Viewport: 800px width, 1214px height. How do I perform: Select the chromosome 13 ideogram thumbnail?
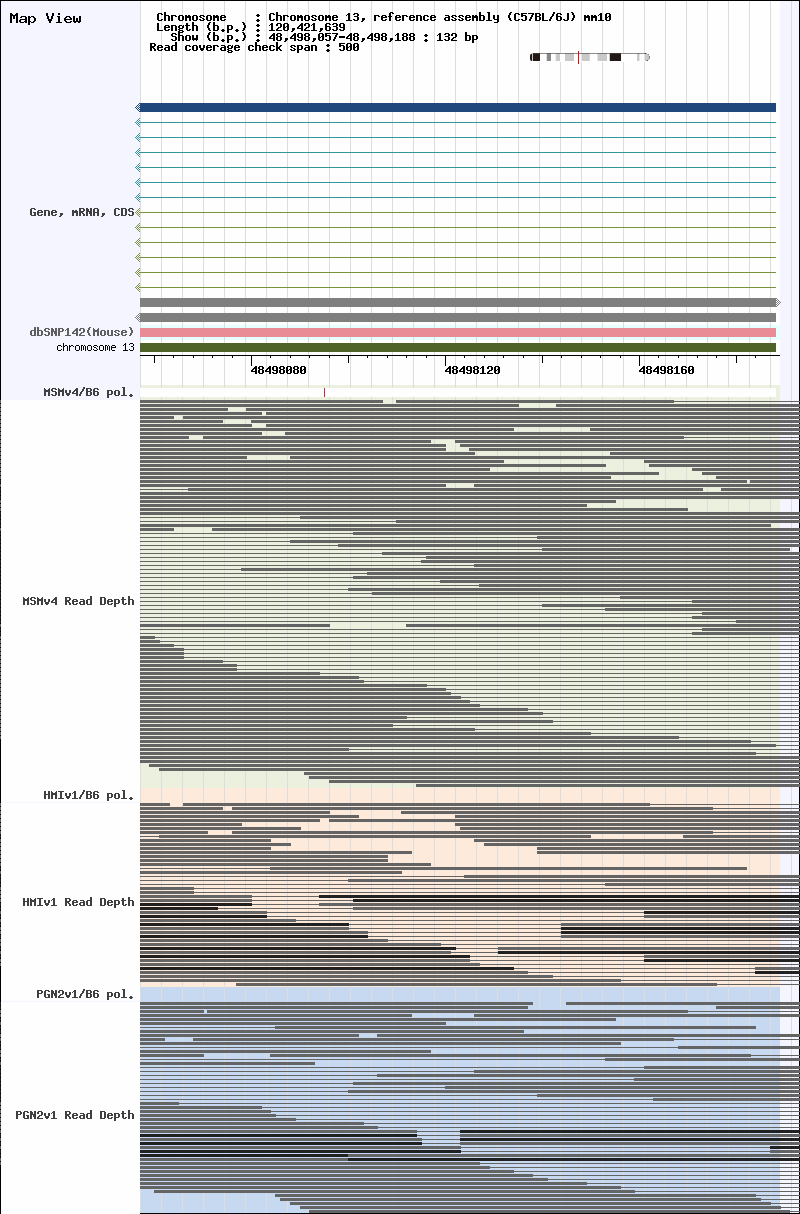[x=590, y=57]
